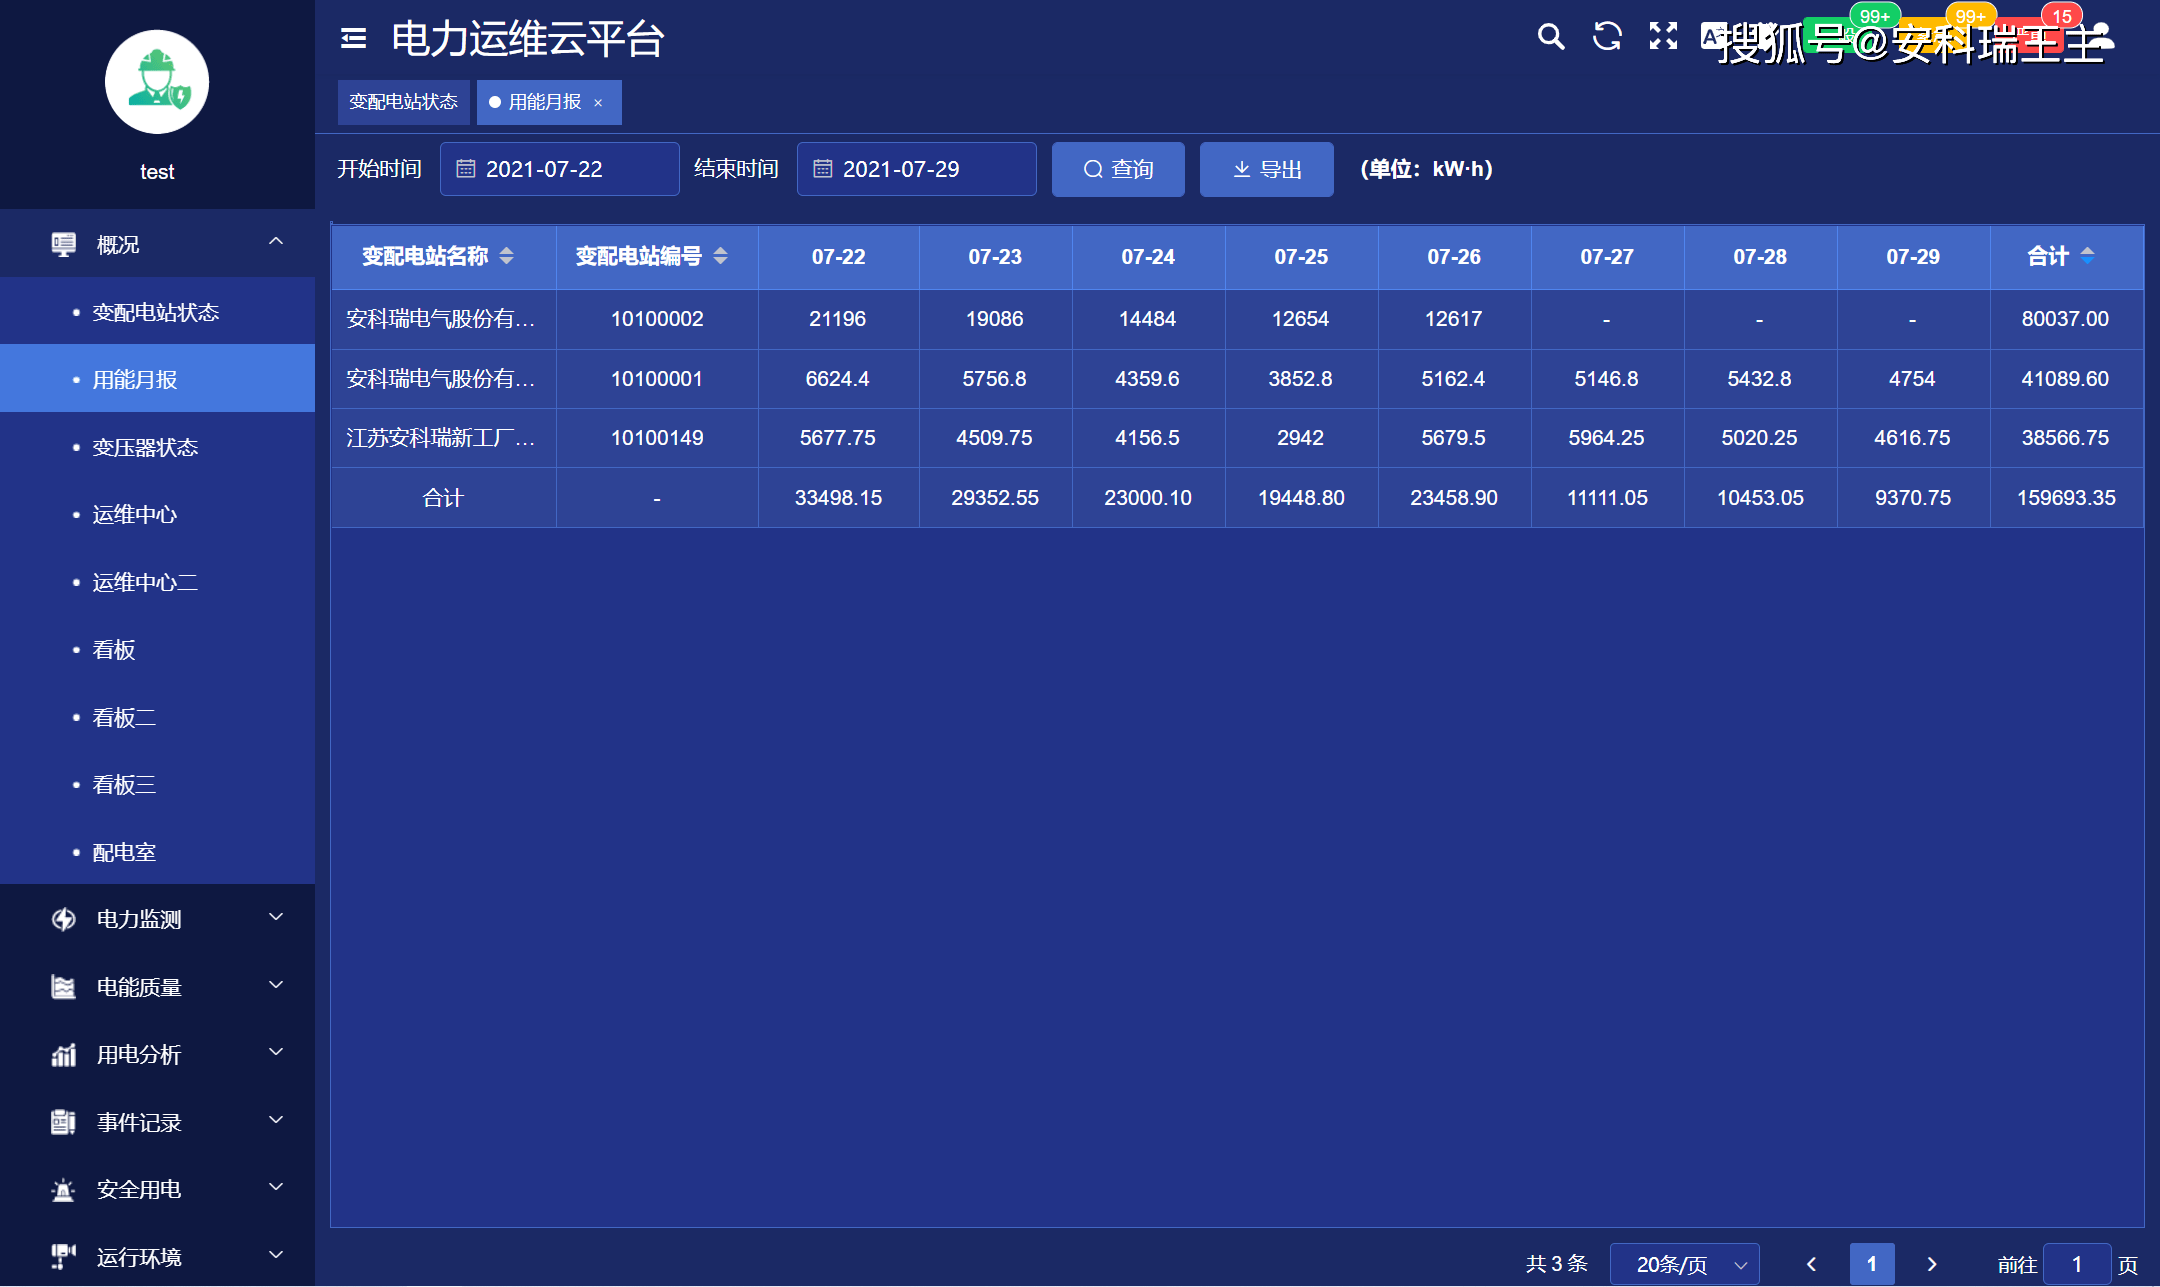
Task: Click the 用电分析 bar chart icon
Action: click(x=63, y=1054)
